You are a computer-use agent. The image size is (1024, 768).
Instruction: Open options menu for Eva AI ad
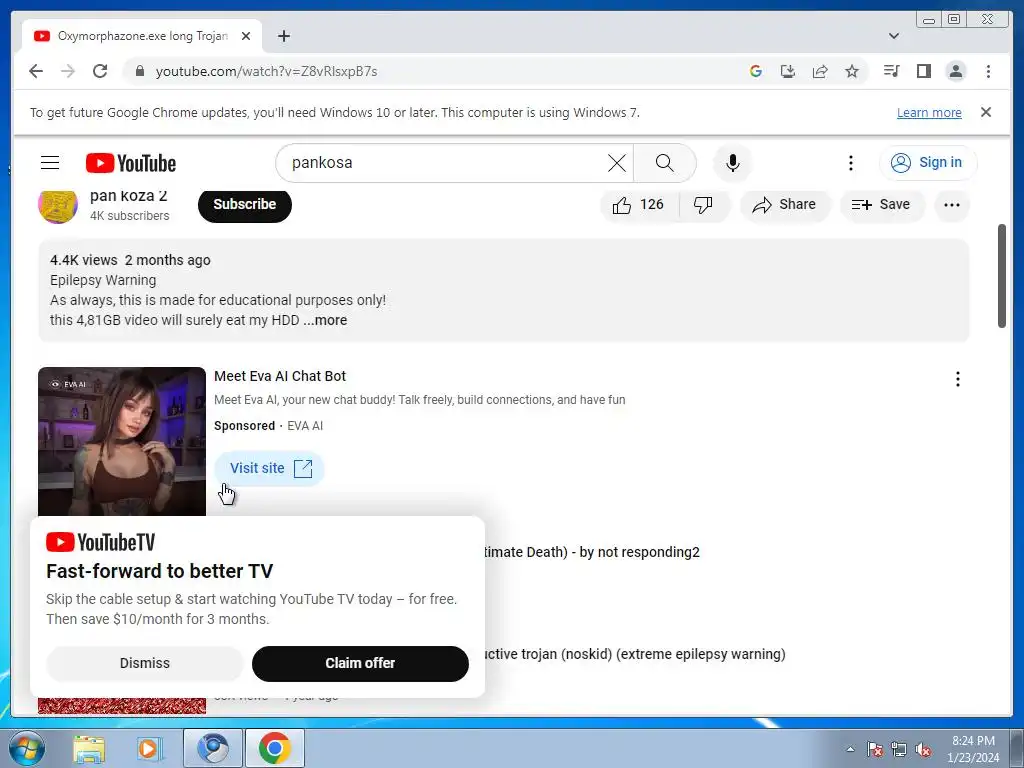957,379
